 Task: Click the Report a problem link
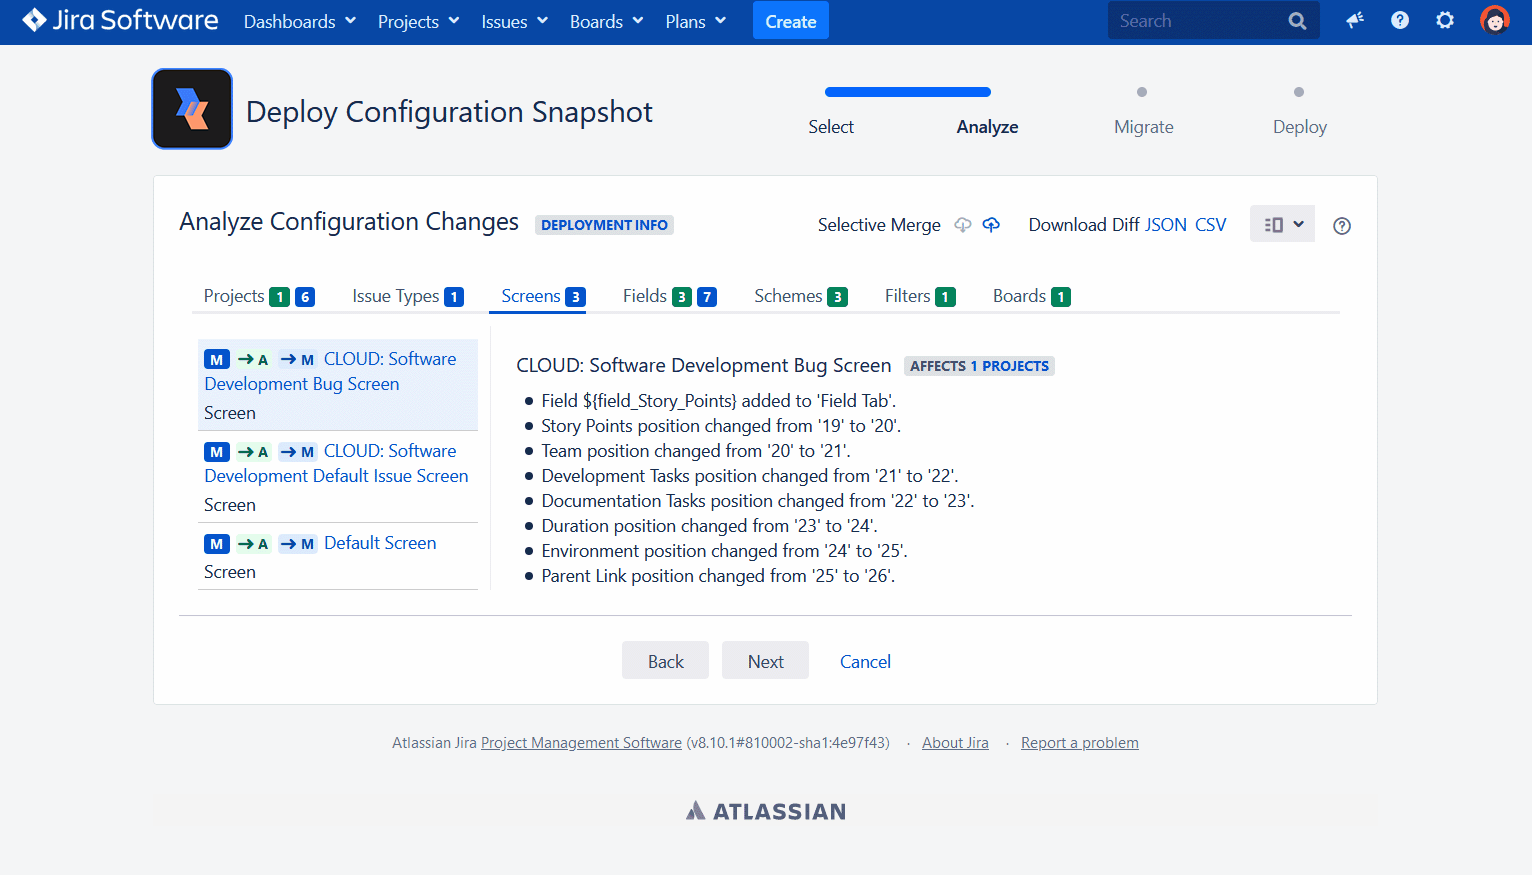click(1080, 743)
